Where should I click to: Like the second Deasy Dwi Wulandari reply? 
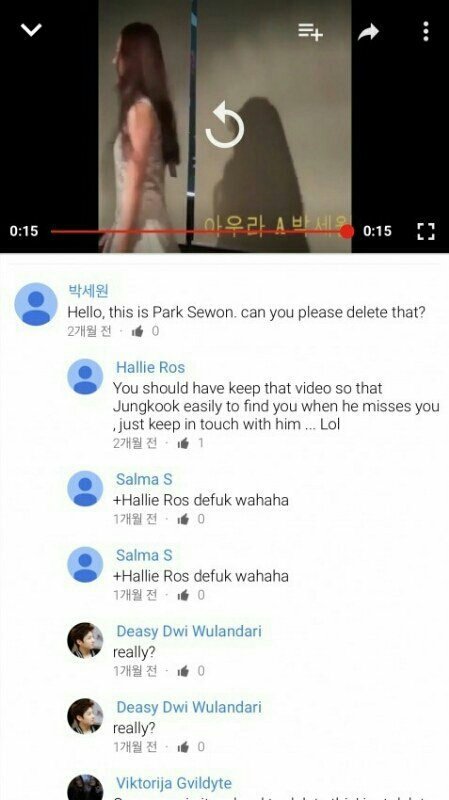tap(183, 747)
